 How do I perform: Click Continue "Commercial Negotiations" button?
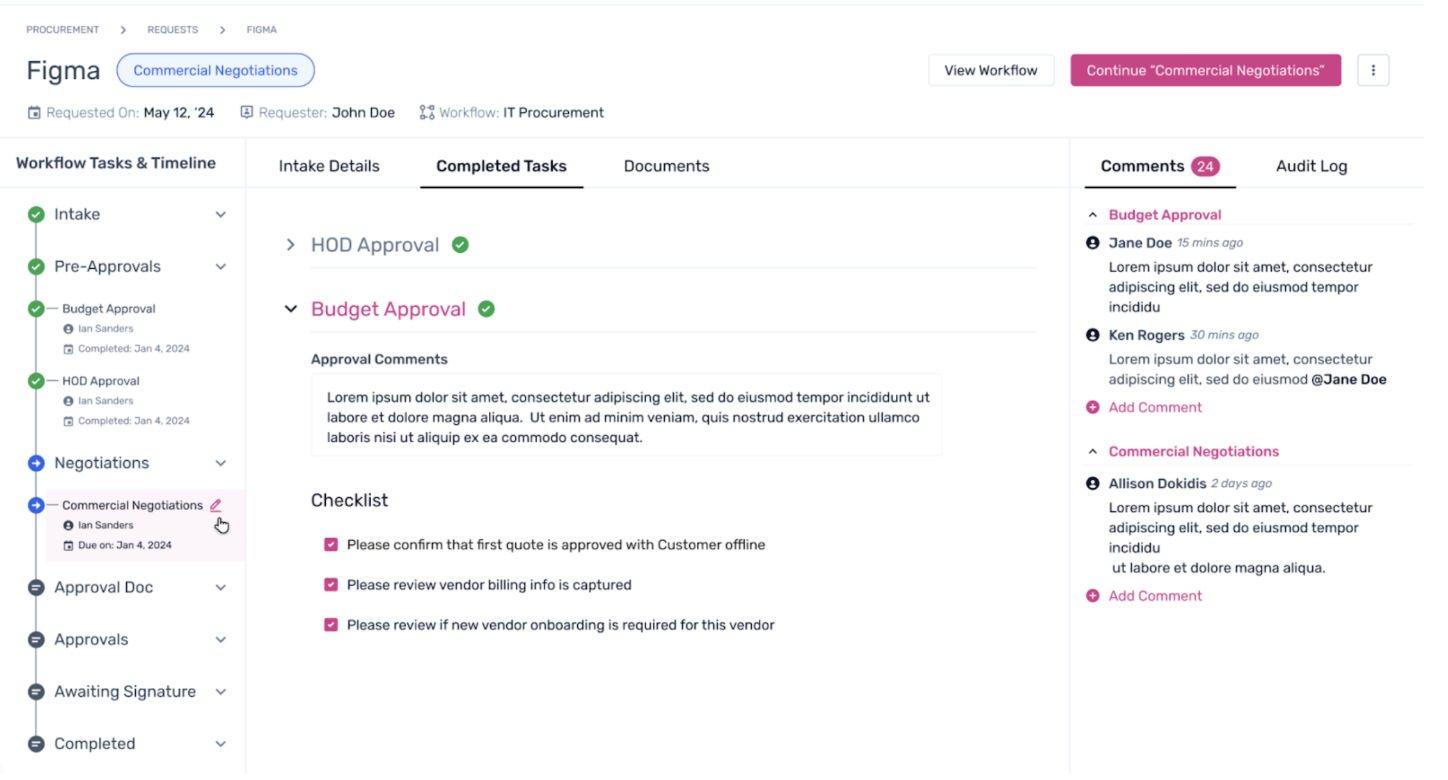pyautogui.click(x=1206, y=70)
